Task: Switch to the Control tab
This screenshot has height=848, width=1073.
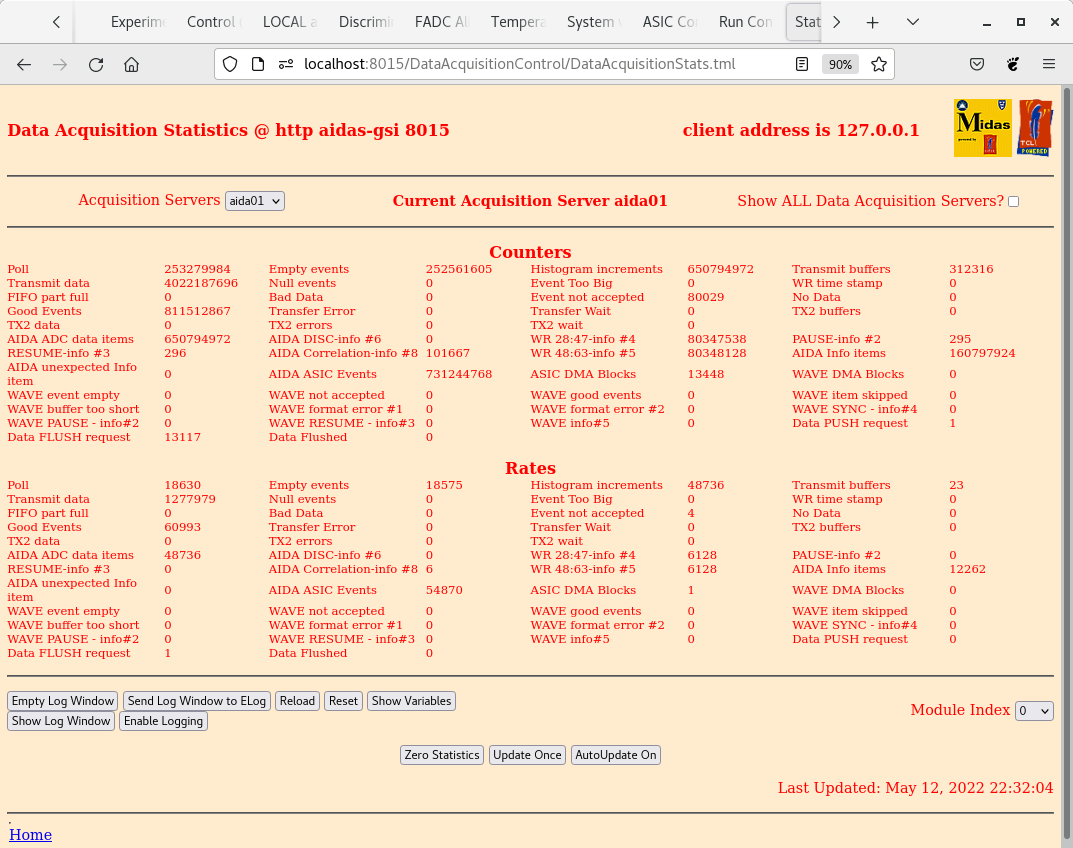Action: 214,22
